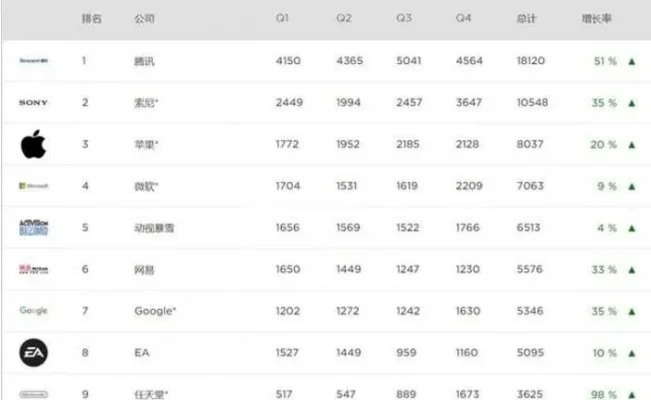The image size is (651, 400).
Task: Click the total value 18120
Action: 531,61
